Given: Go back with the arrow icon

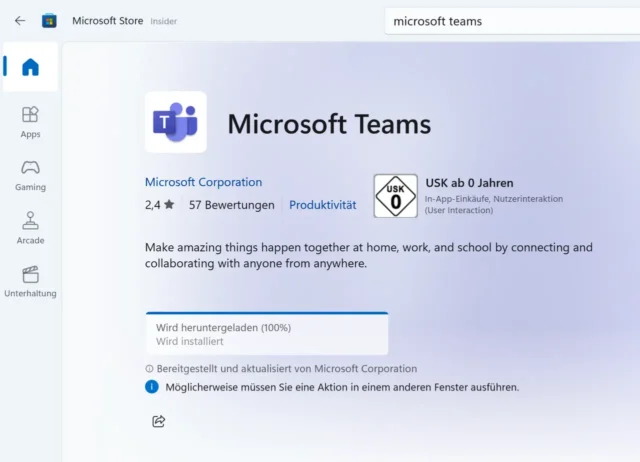Looking at the screenshot, I should (x=20, y=21).
